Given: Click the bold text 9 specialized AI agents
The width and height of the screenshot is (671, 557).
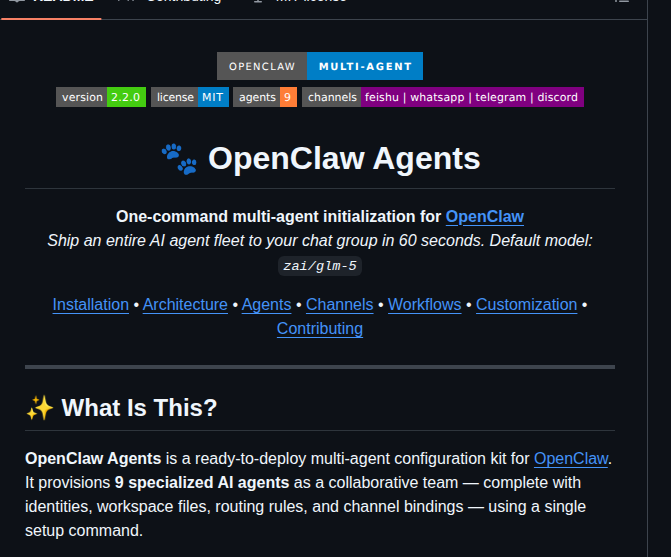Looking at the screenshot, I should coord(202,483).
